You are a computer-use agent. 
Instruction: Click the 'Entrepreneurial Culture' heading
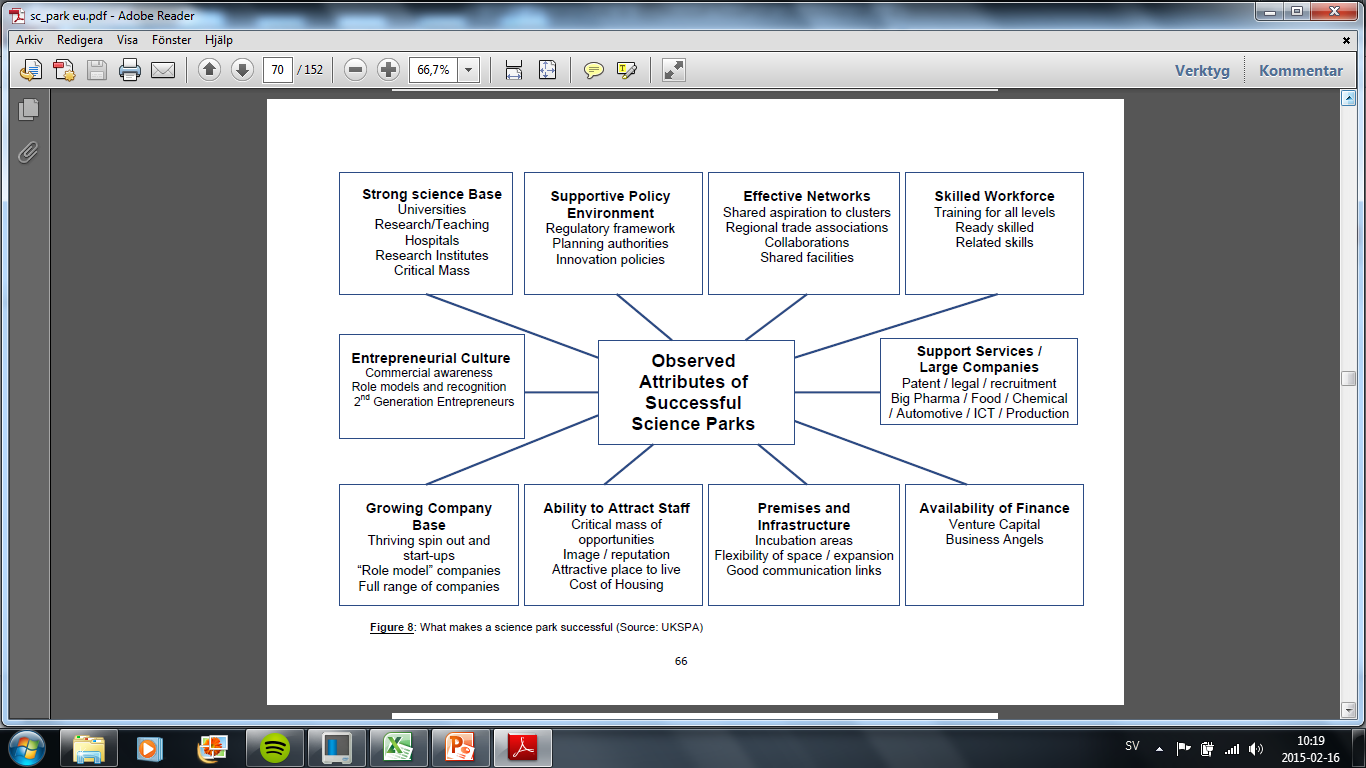point(431,358)
